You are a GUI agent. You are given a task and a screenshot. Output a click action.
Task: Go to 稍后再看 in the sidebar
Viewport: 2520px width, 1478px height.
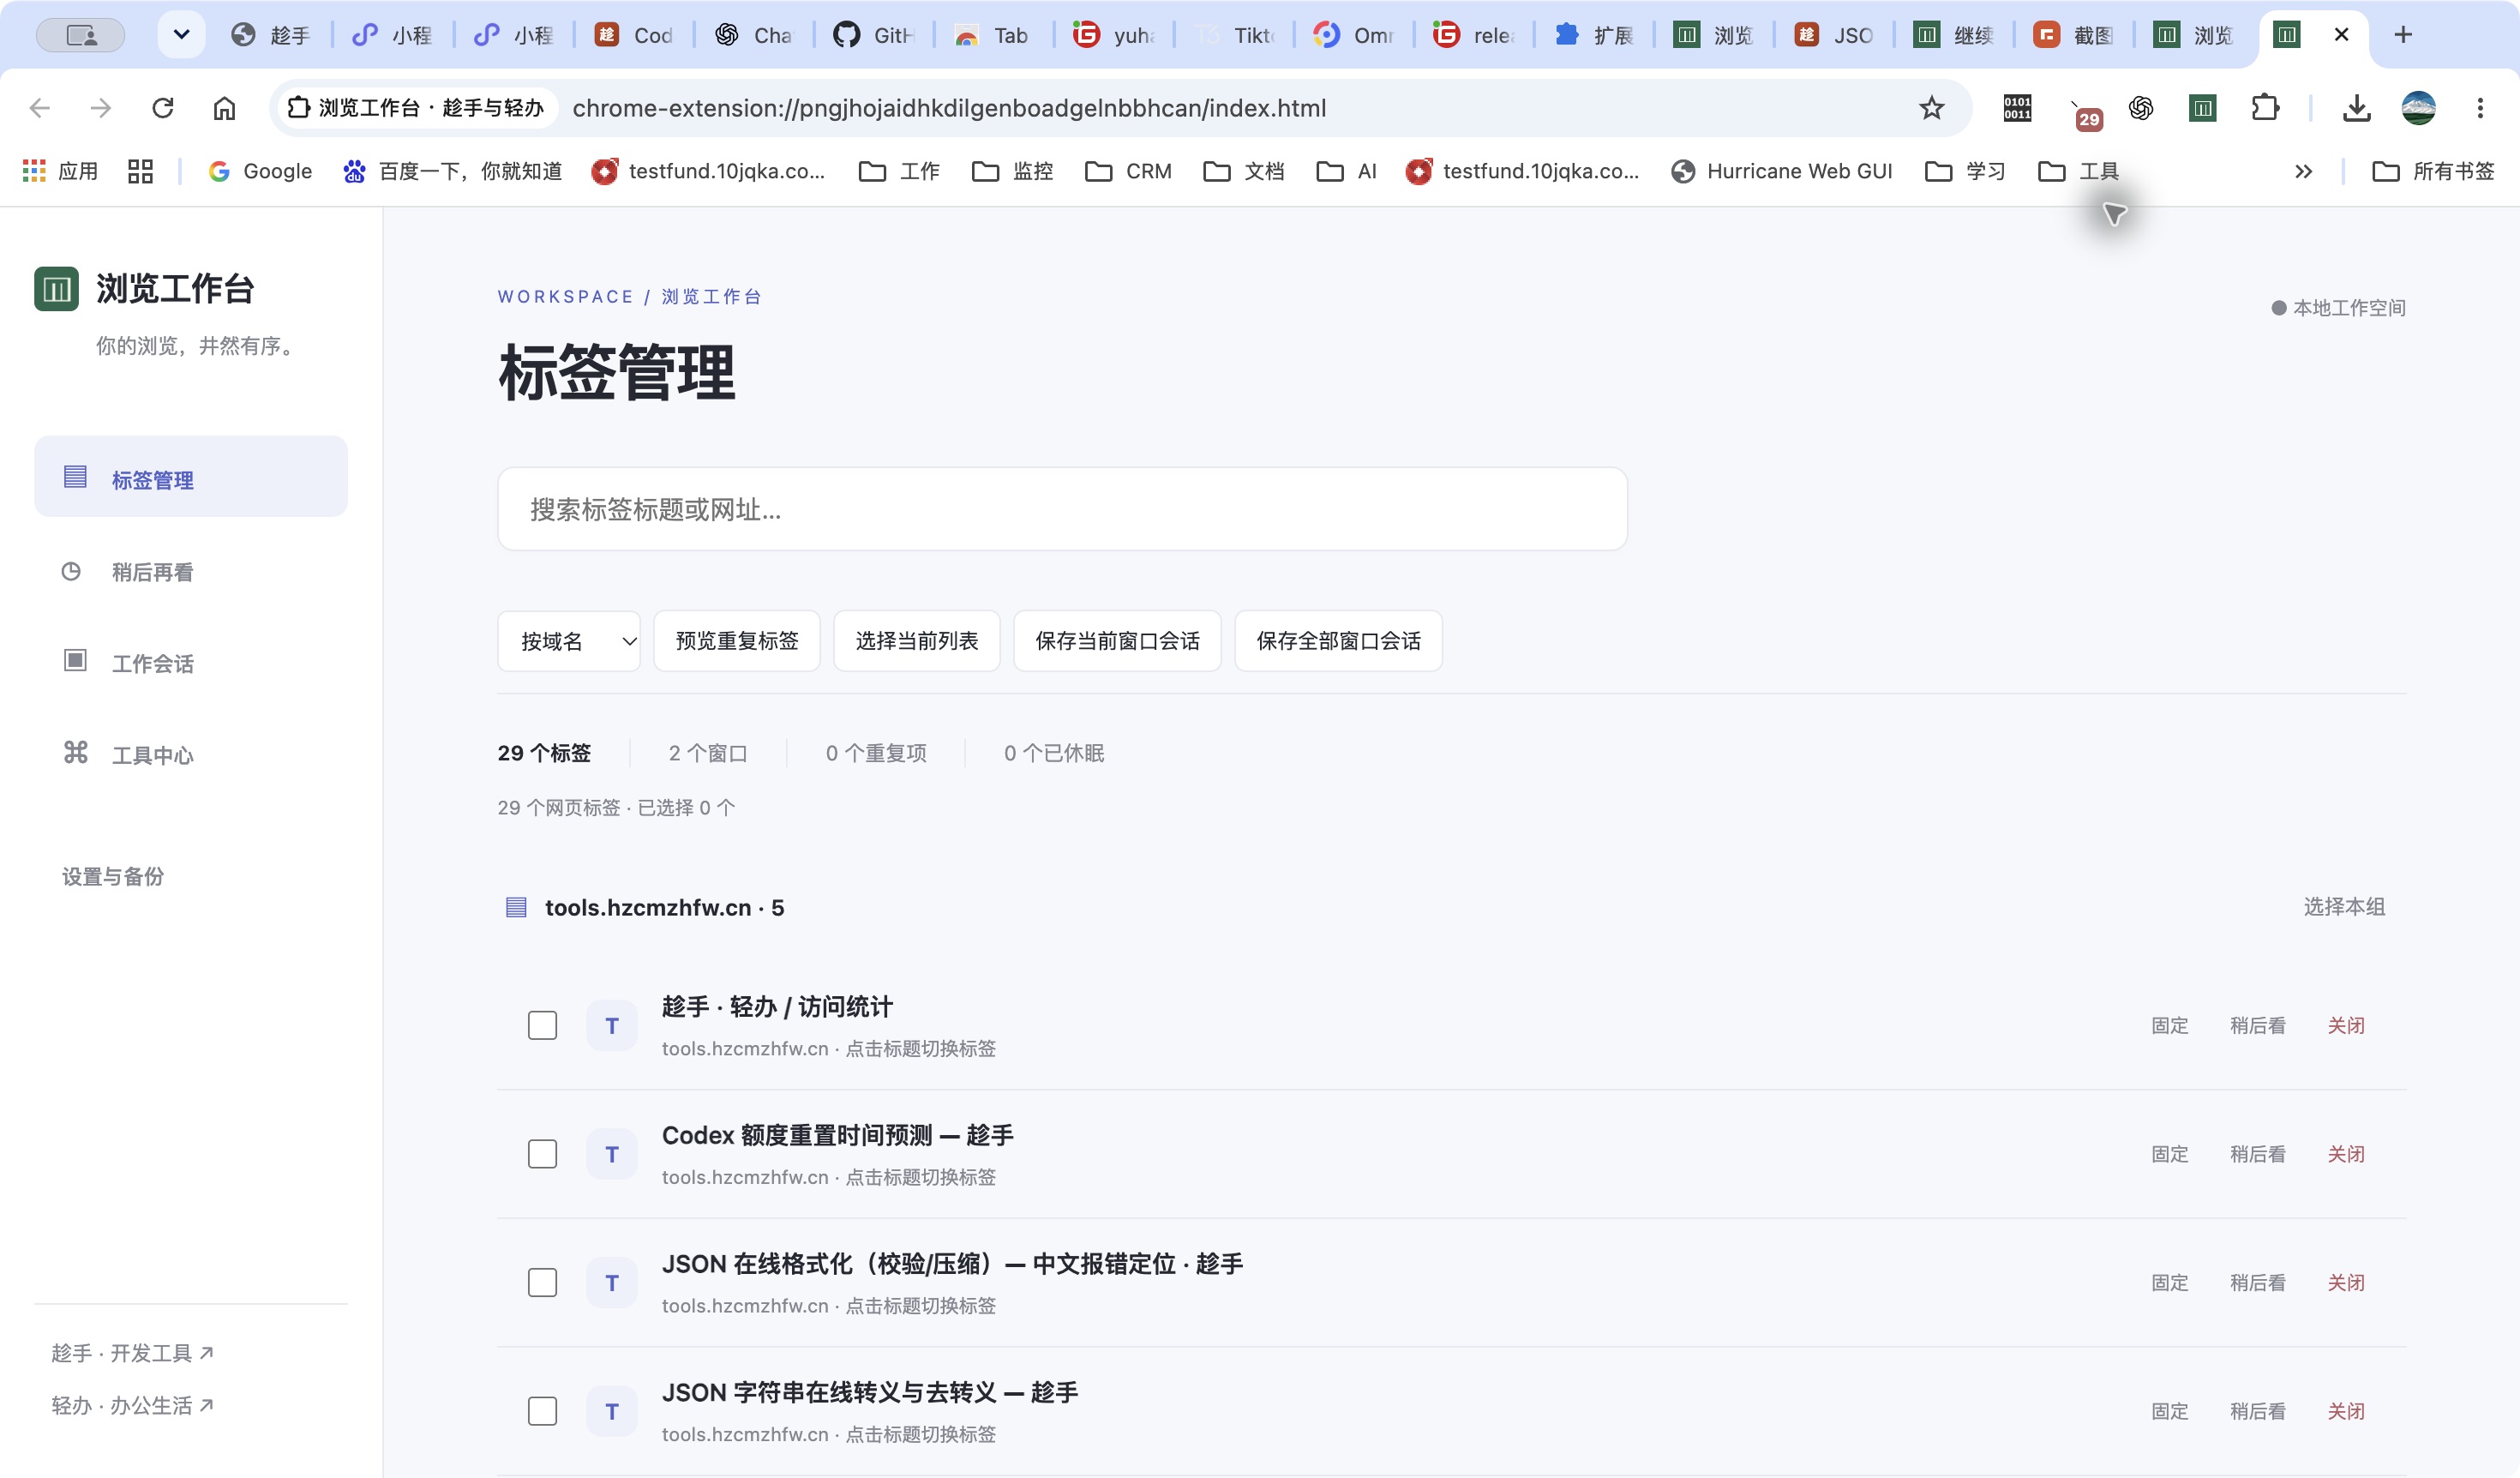click(x=191, y=572)
